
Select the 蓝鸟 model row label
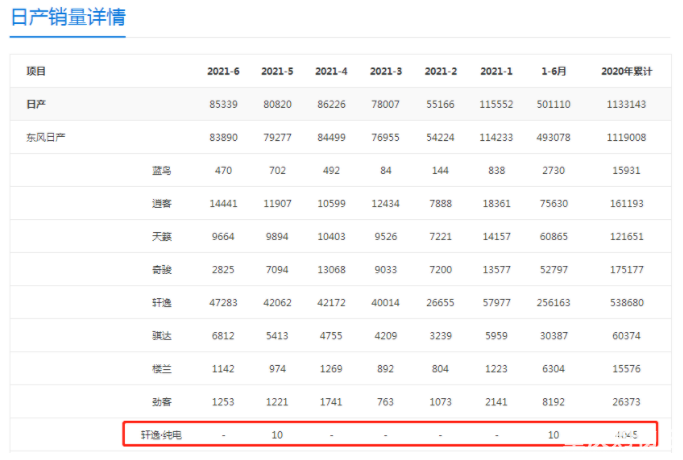click(162, 170)
